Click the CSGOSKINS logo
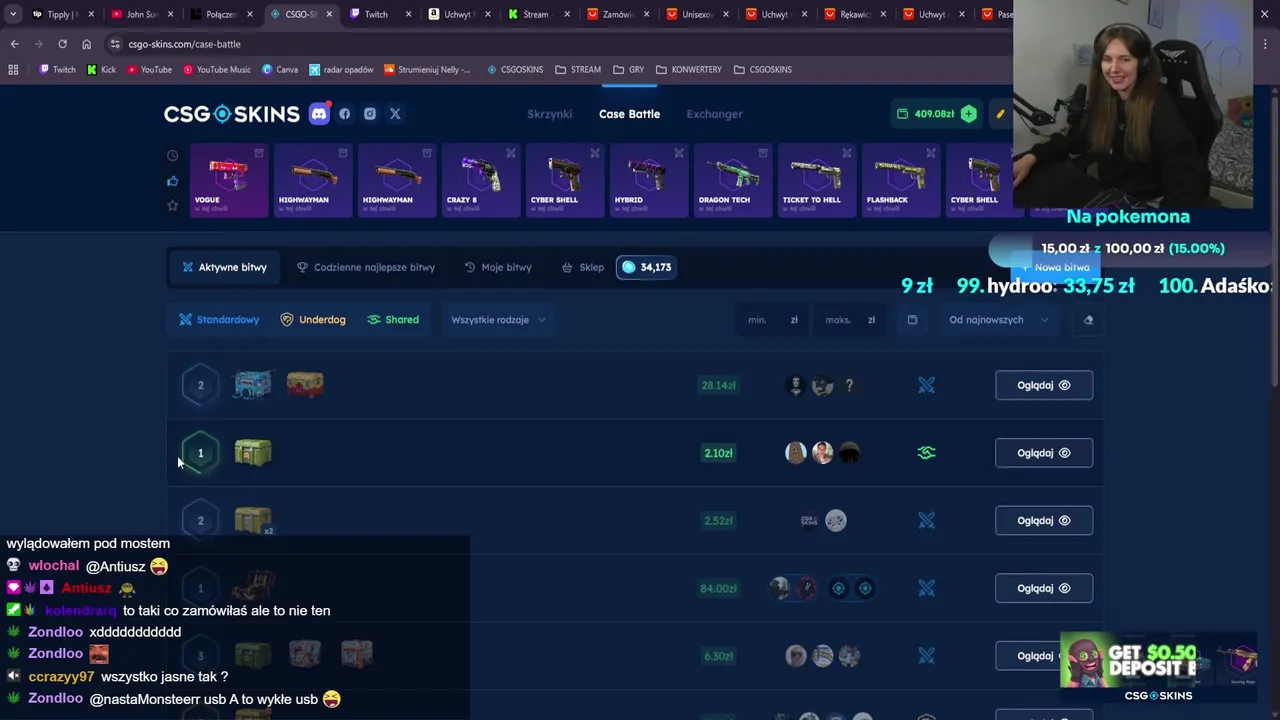The image size is (1280, 720). point(232,114)
